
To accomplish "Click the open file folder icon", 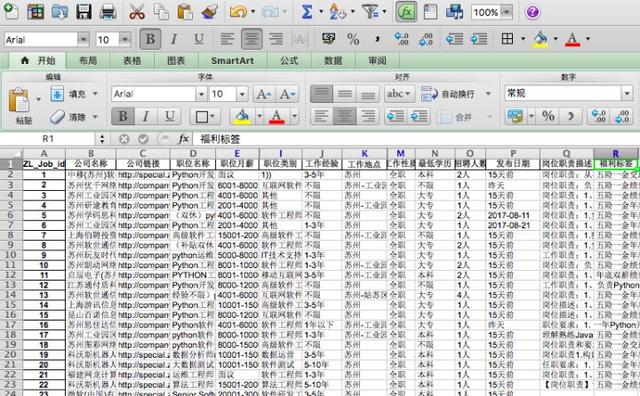I will (60, 11).
